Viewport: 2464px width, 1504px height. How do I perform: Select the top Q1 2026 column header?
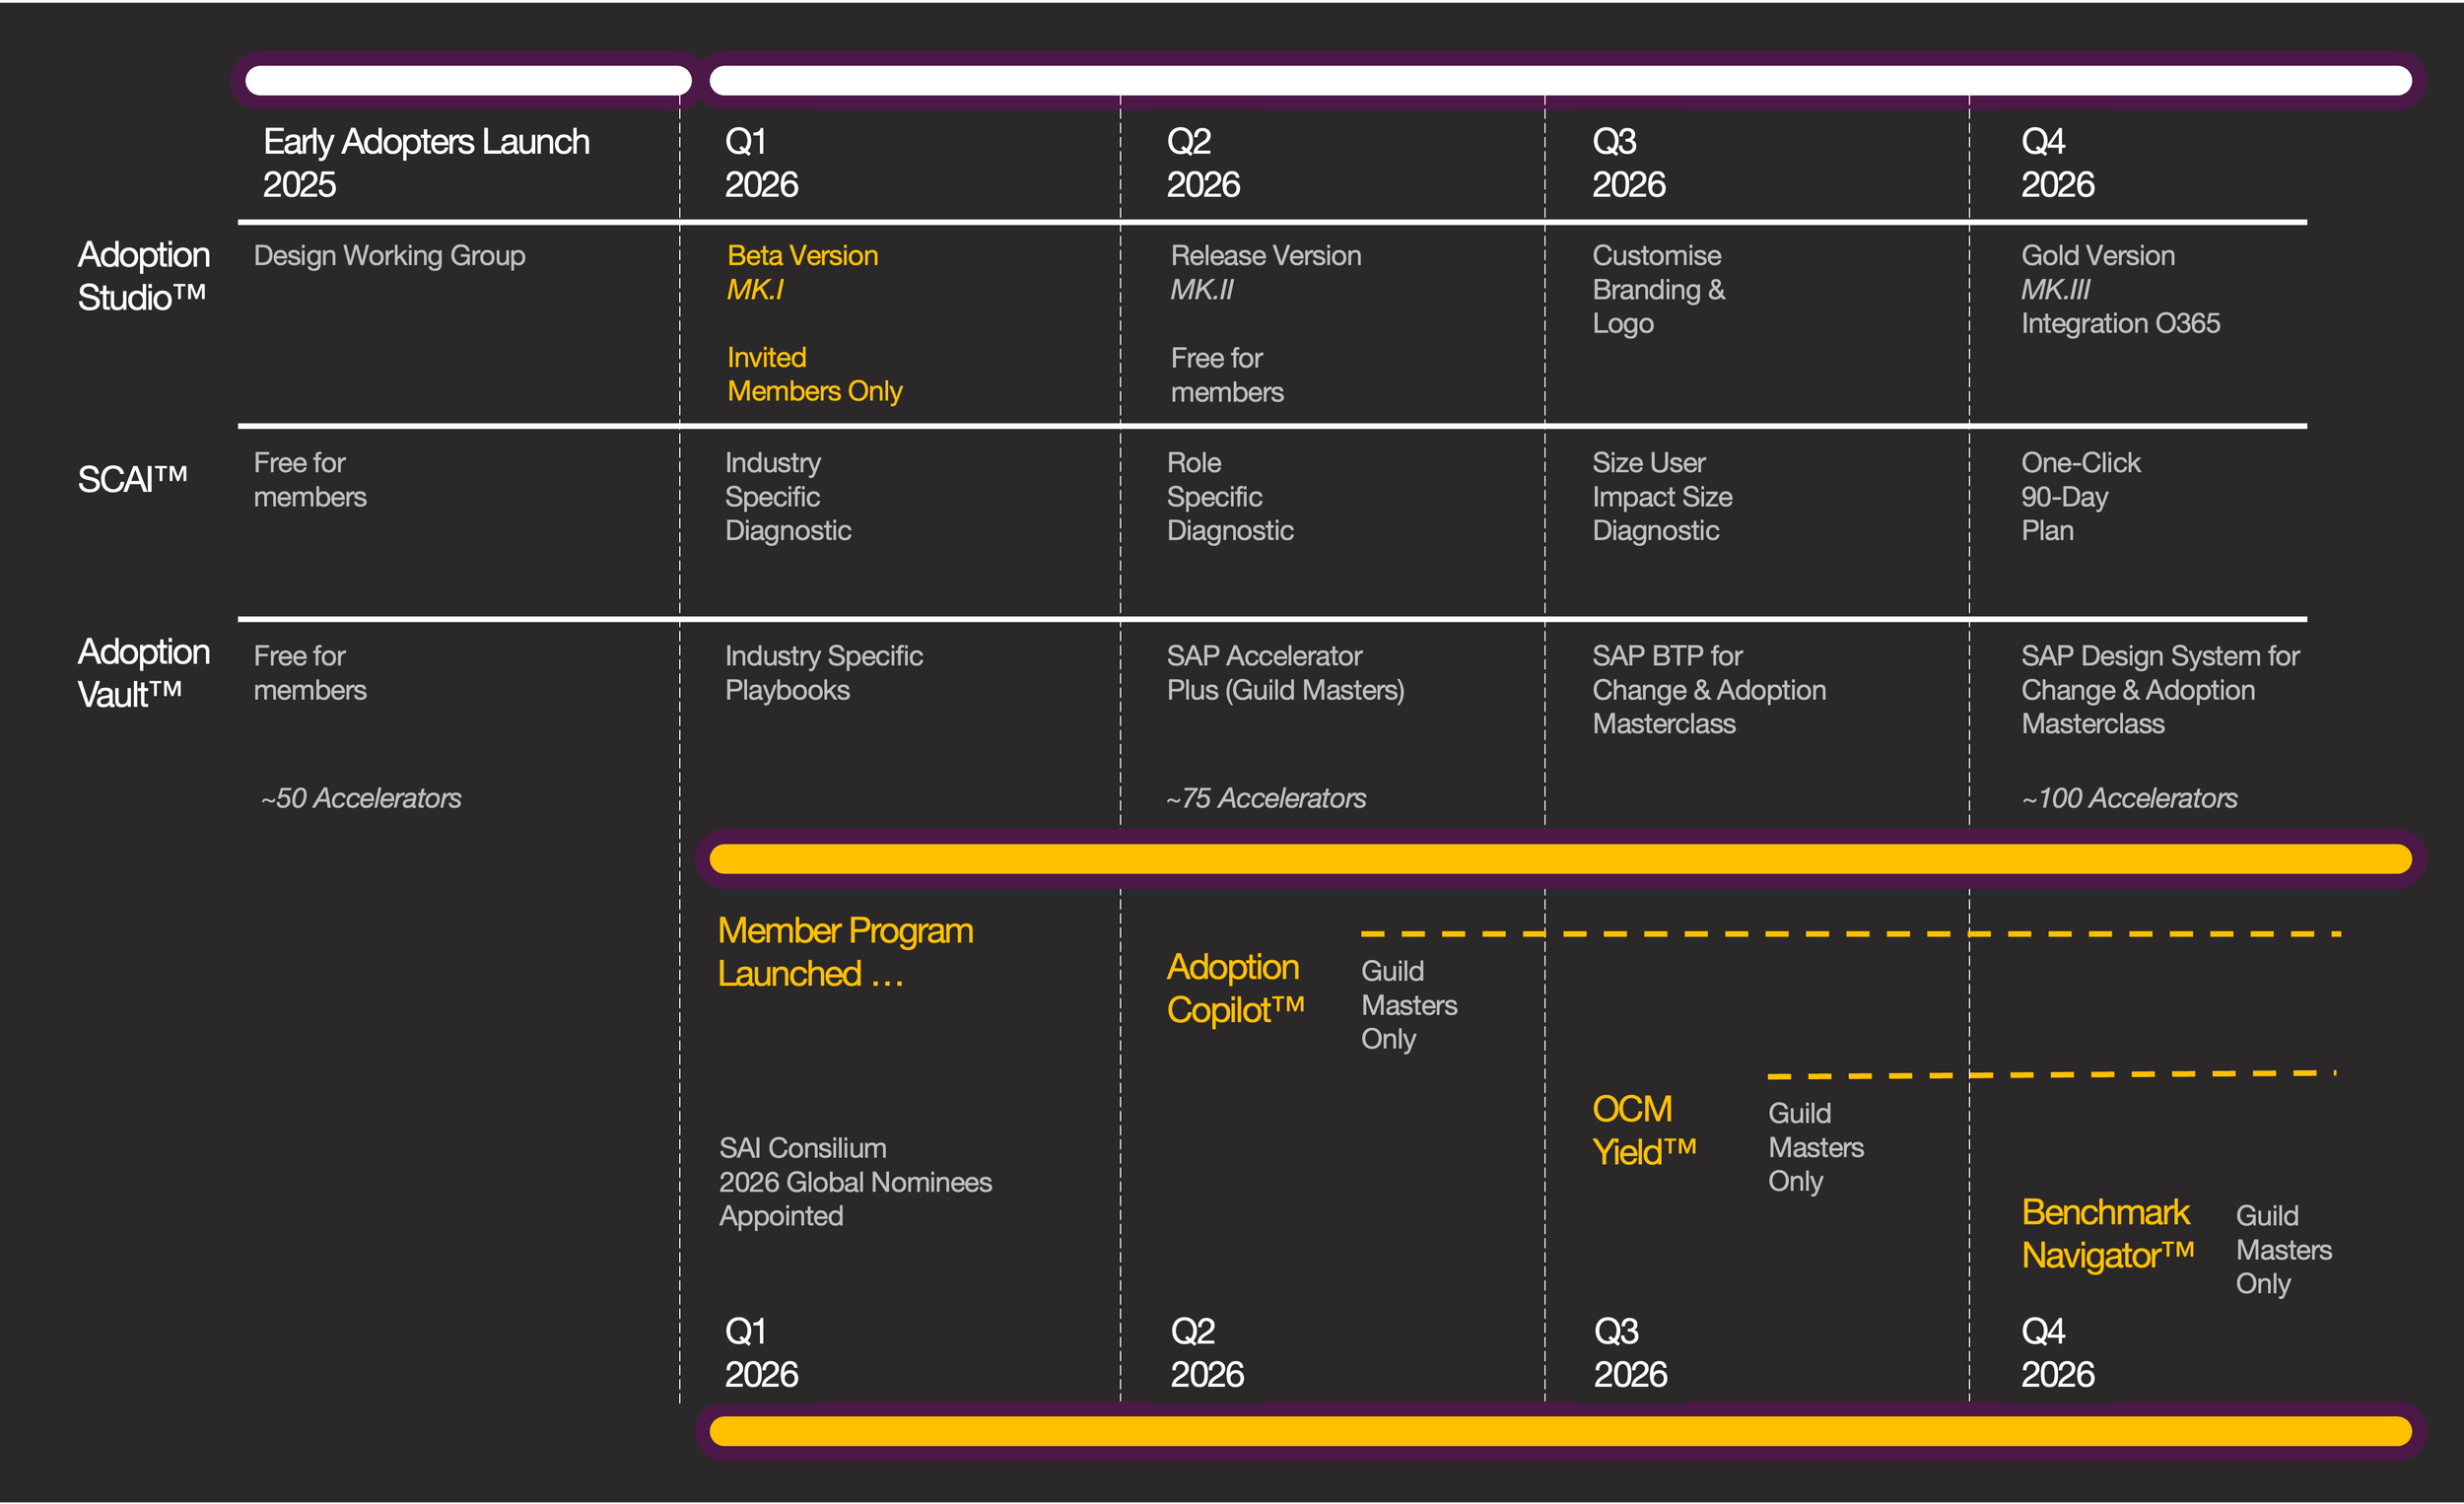click(x=761, y=163)
